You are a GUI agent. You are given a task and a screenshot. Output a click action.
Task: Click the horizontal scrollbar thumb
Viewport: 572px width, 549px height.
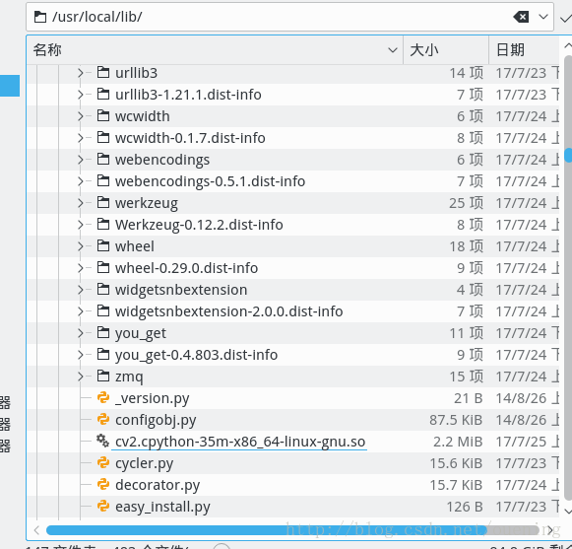click(266, 530)
